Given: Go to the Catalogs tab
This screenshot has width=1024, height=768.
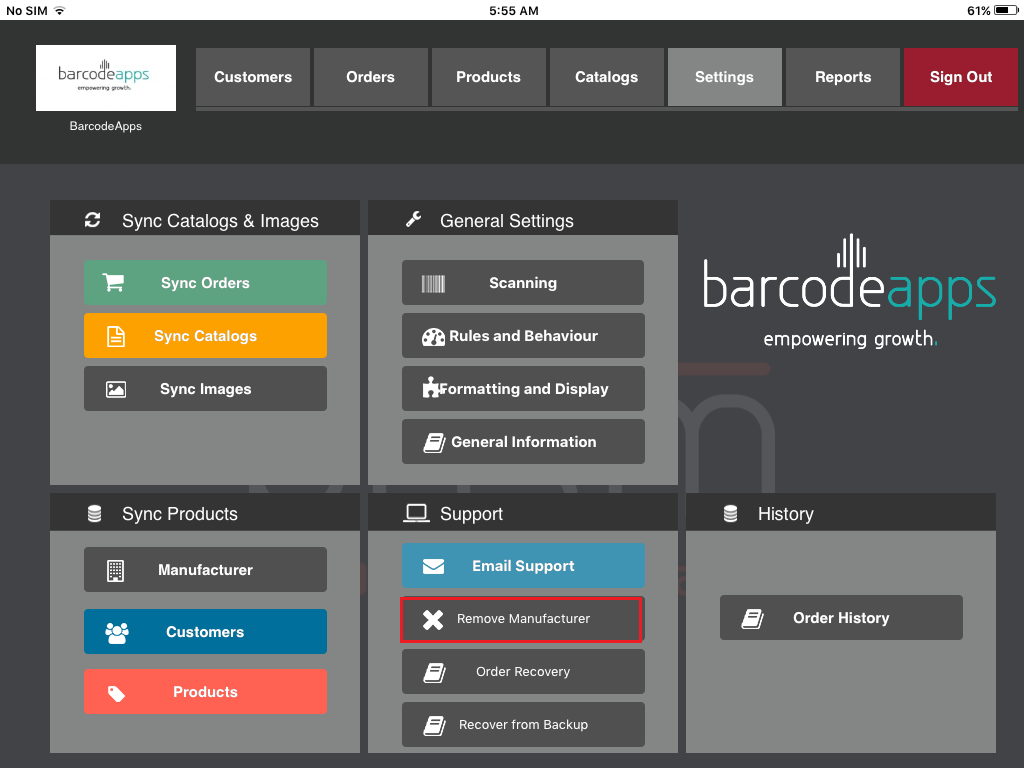Looking at the screenshot, I should (x=607, y=77).
